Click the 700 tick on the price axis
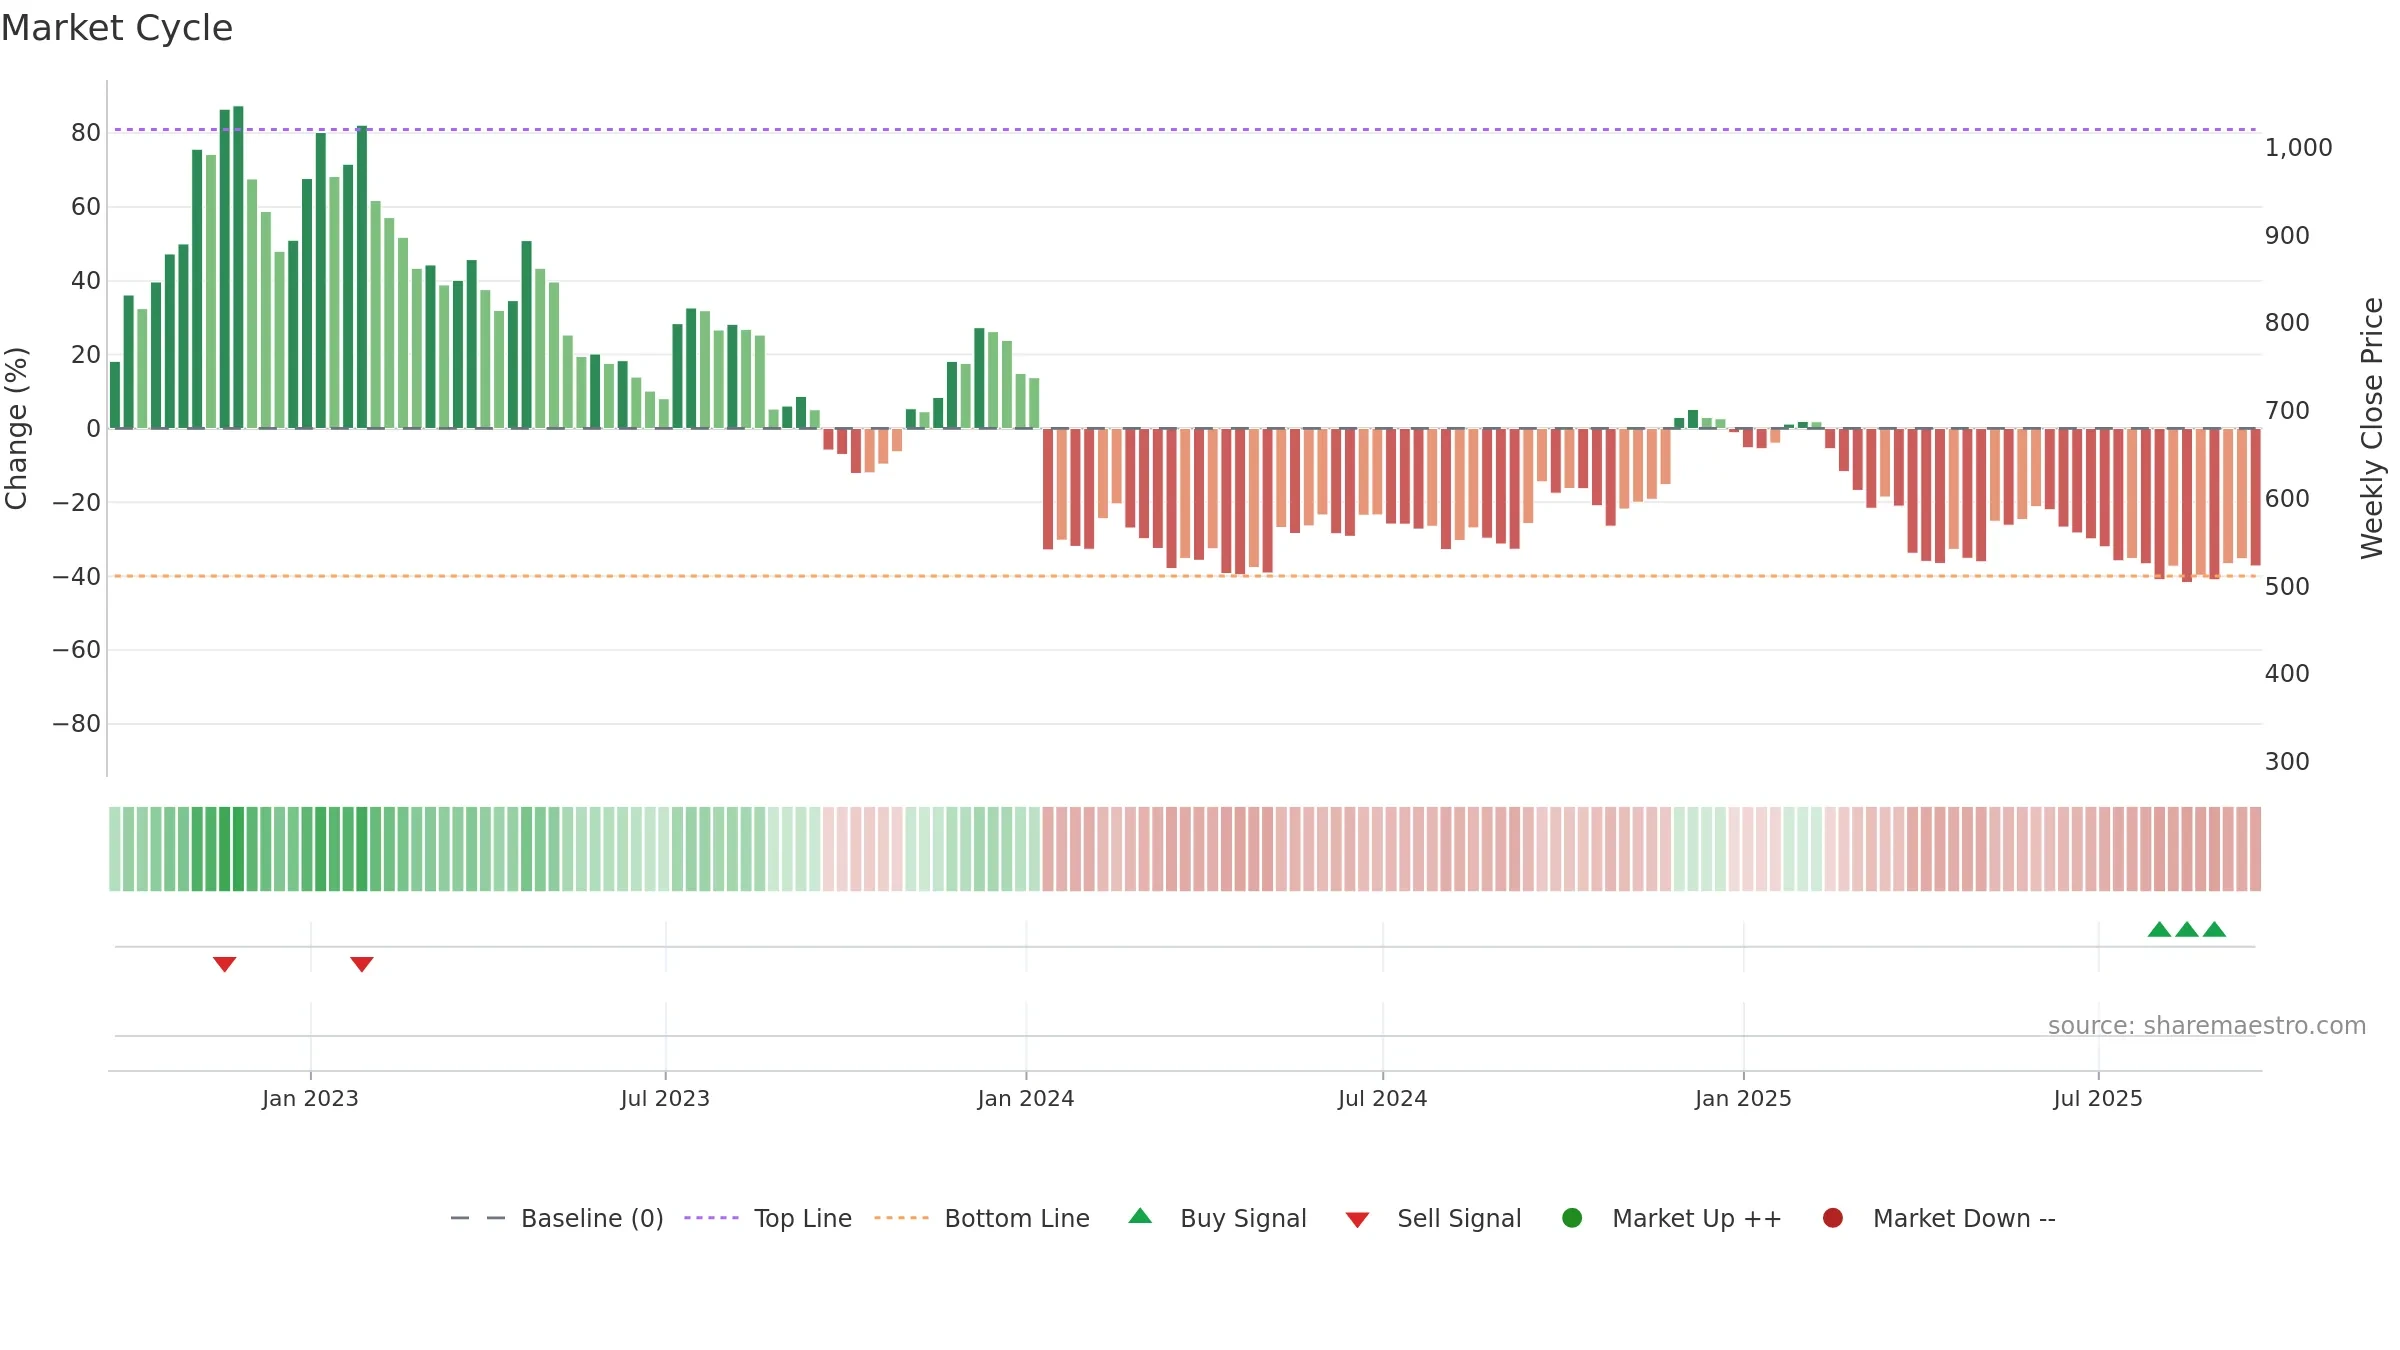2400x1350 pixels. (2288, 411)
